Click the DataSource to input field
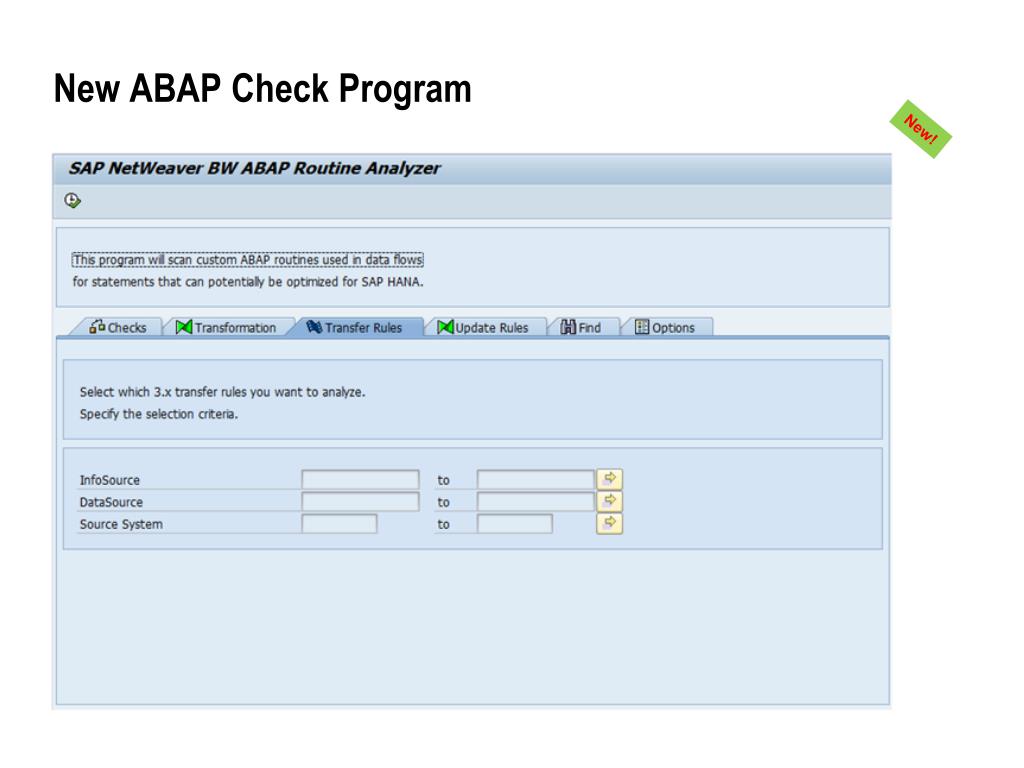Image resolution: width=1024 pixels, height=768 pixels. [536, 502]
